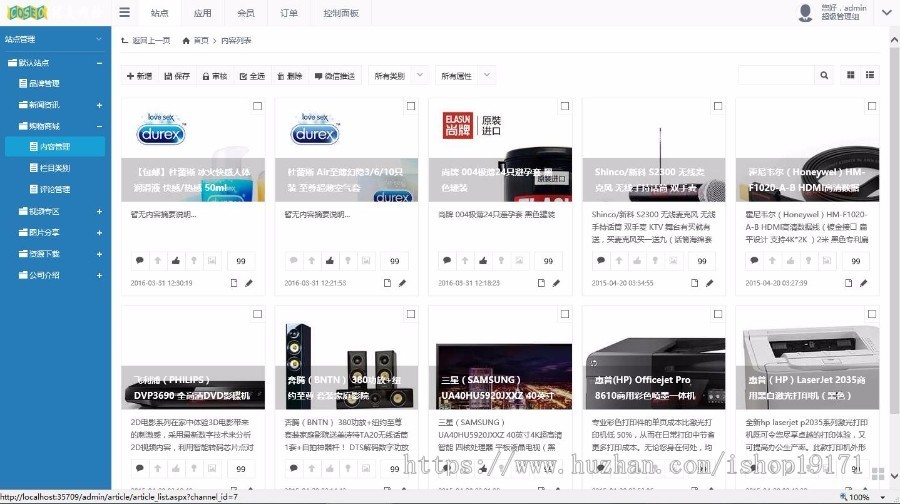
Task: Expand the 新闻资讯 plus sign
Action: pyautogui.click(x=99, y=105)
